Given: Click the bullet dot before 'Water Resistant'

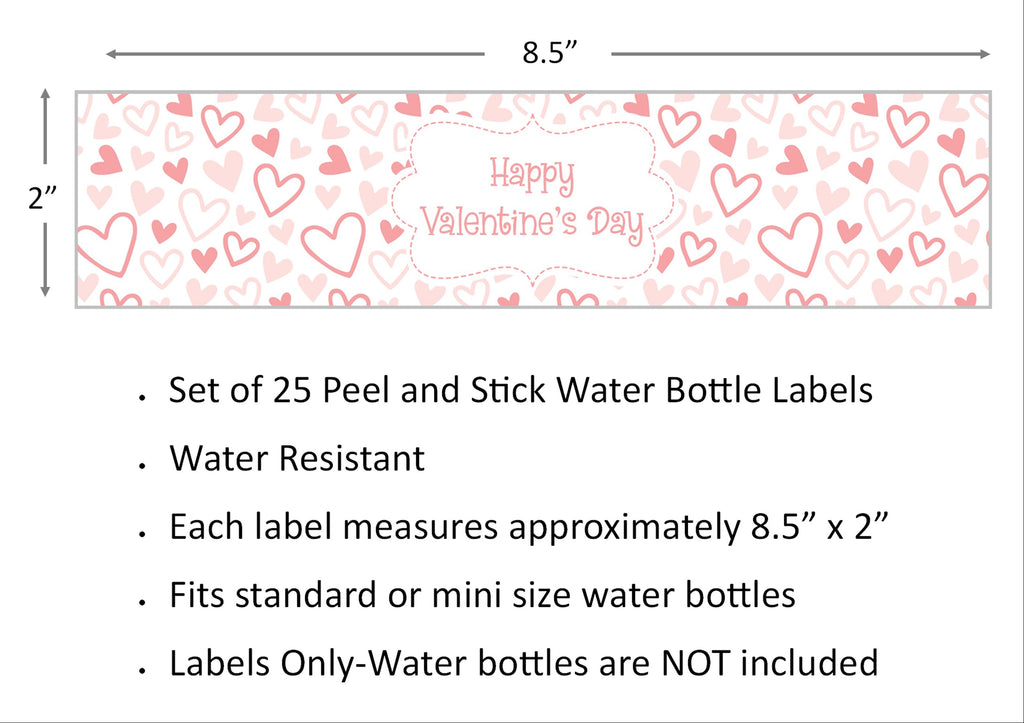Looking at the screenshot, I should (142, 465).
